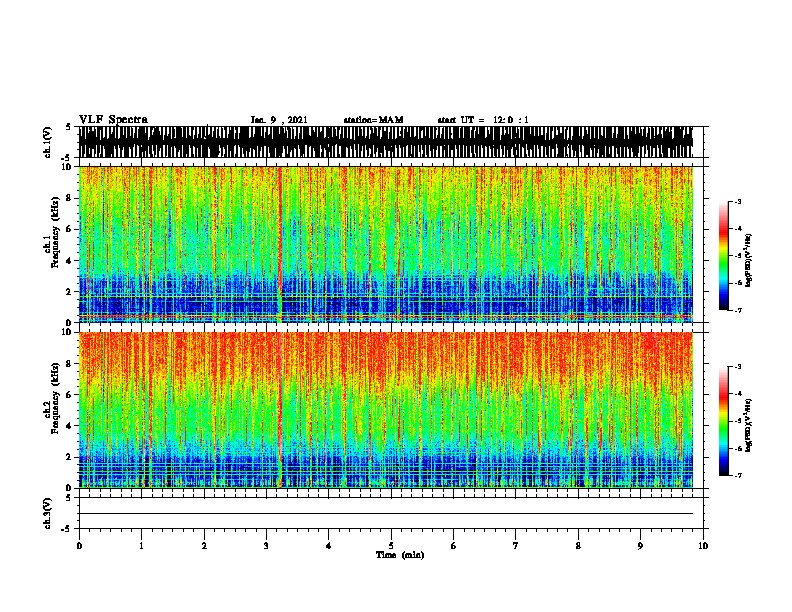The width and height of the screenshot is (792, 612).
Task: Click the "ch.3(V)" axis label
Action: click(x=47, y=513)
